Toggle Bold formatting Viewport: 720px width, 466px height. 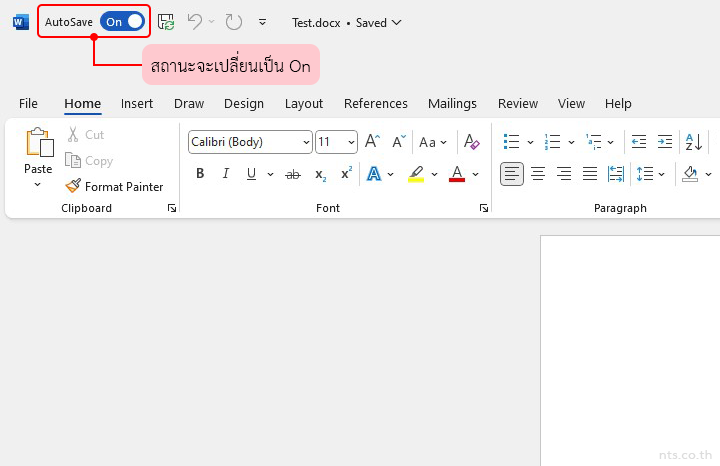(x=200, y=174)
